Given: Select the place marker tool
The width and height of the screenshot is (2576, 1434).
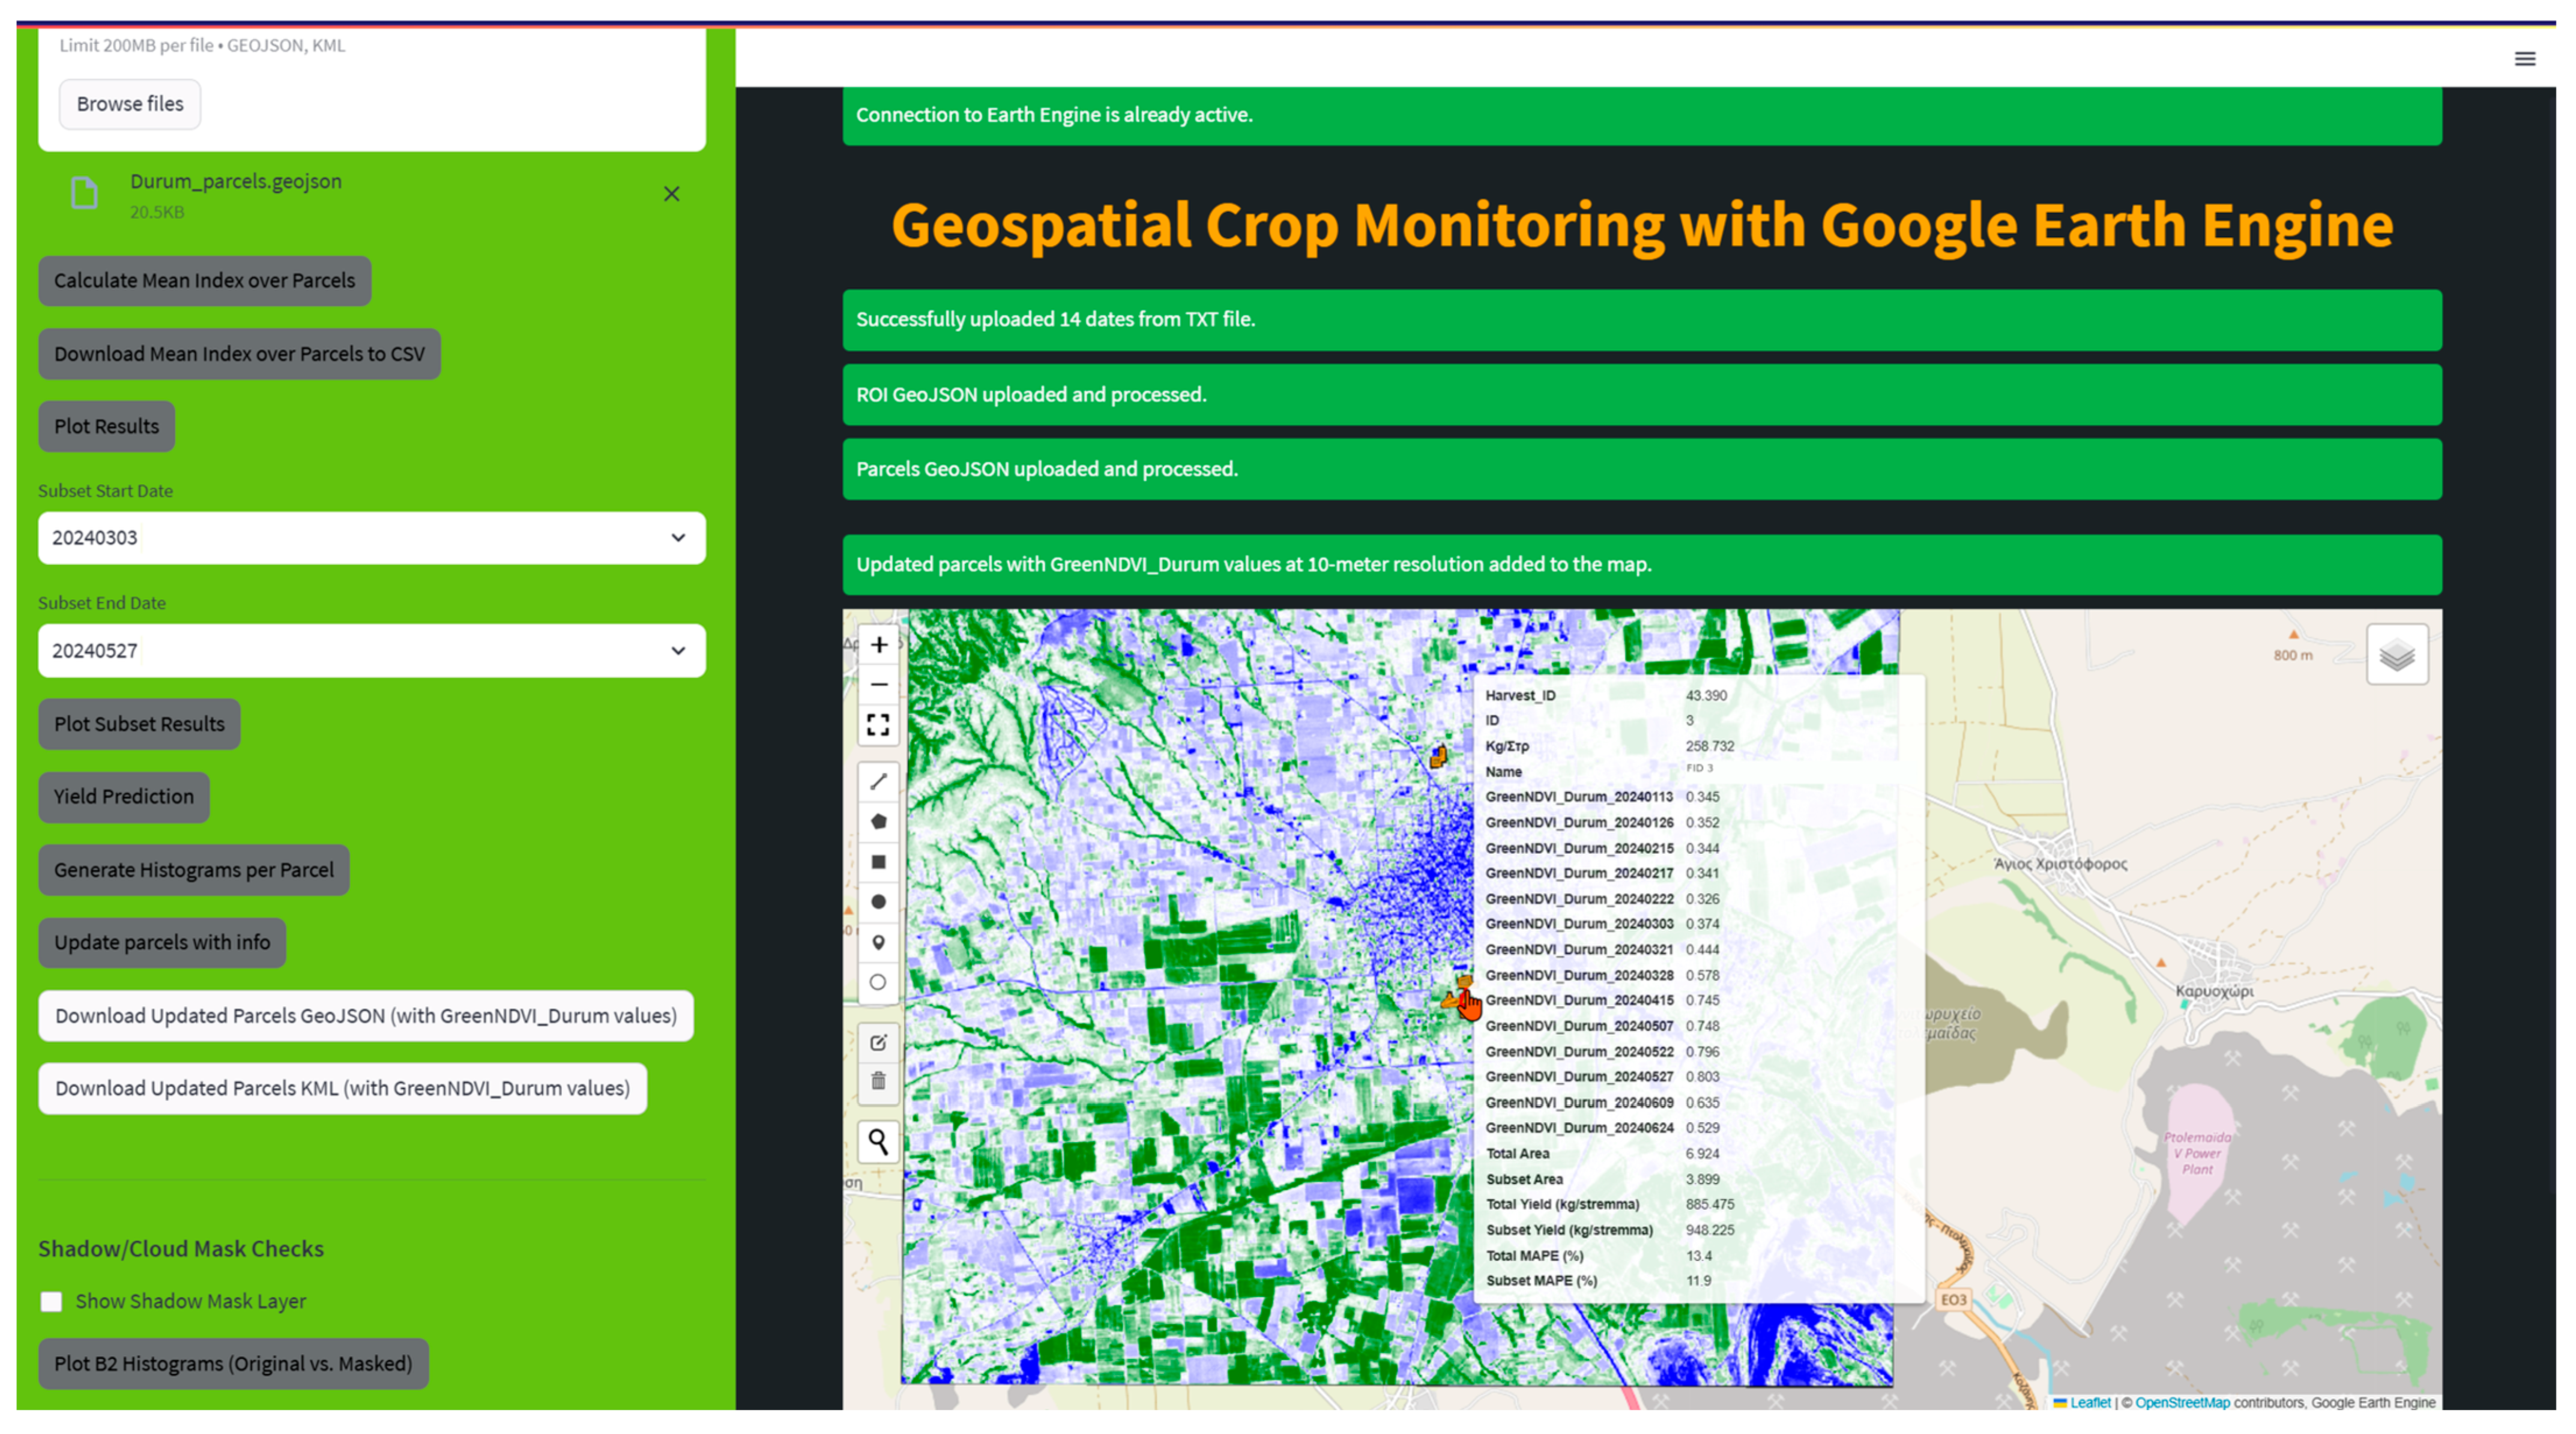Looking at the screenshot, I should tap(878, 942).
